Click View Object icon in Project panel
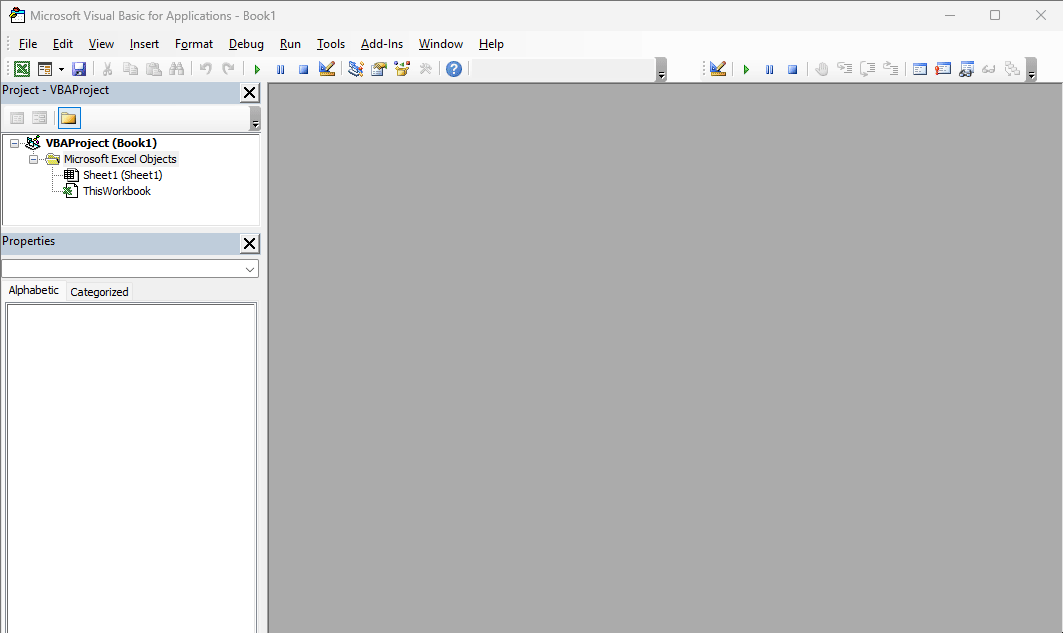 [x=40, y=118]
